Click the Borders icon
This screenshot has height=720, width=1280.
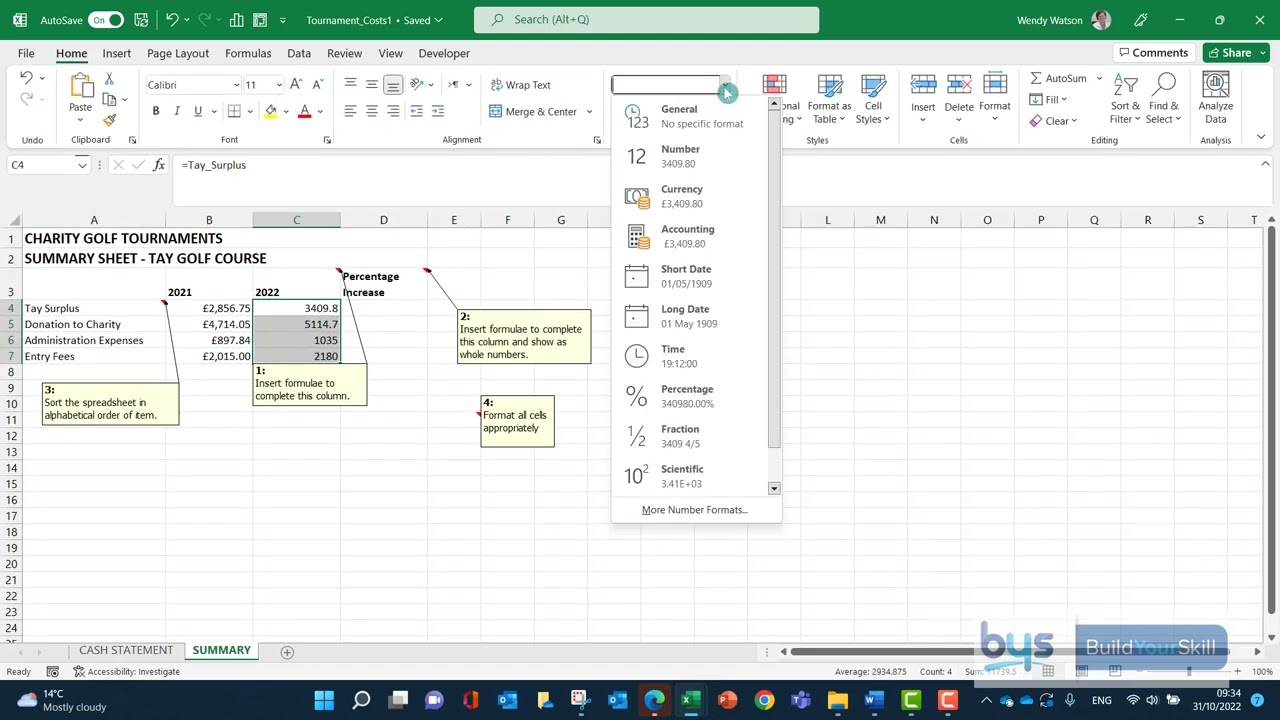[x=234, y=111]
